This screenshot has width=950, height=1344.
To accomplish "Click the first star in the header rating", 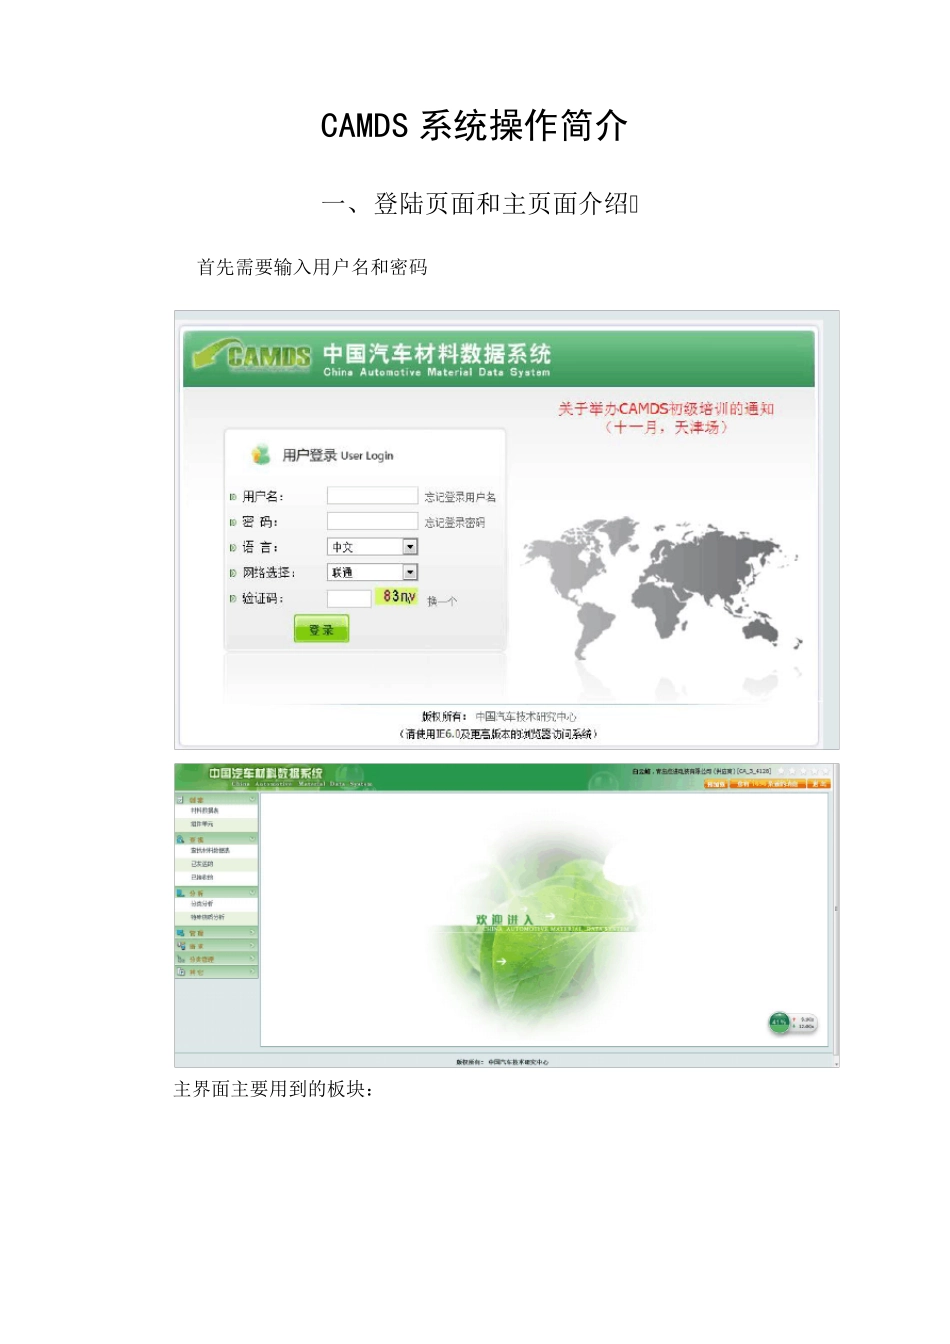I will tap(780, 771).
